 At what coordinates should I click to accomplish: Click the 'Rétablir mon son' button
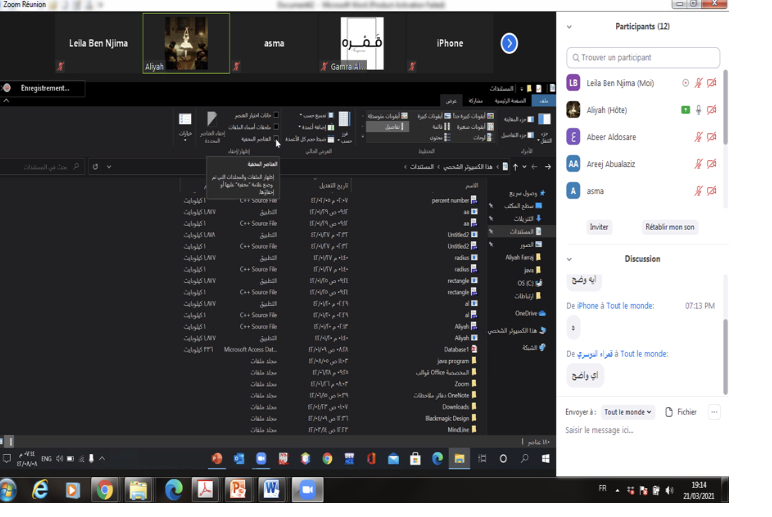(x=669, y=227)
